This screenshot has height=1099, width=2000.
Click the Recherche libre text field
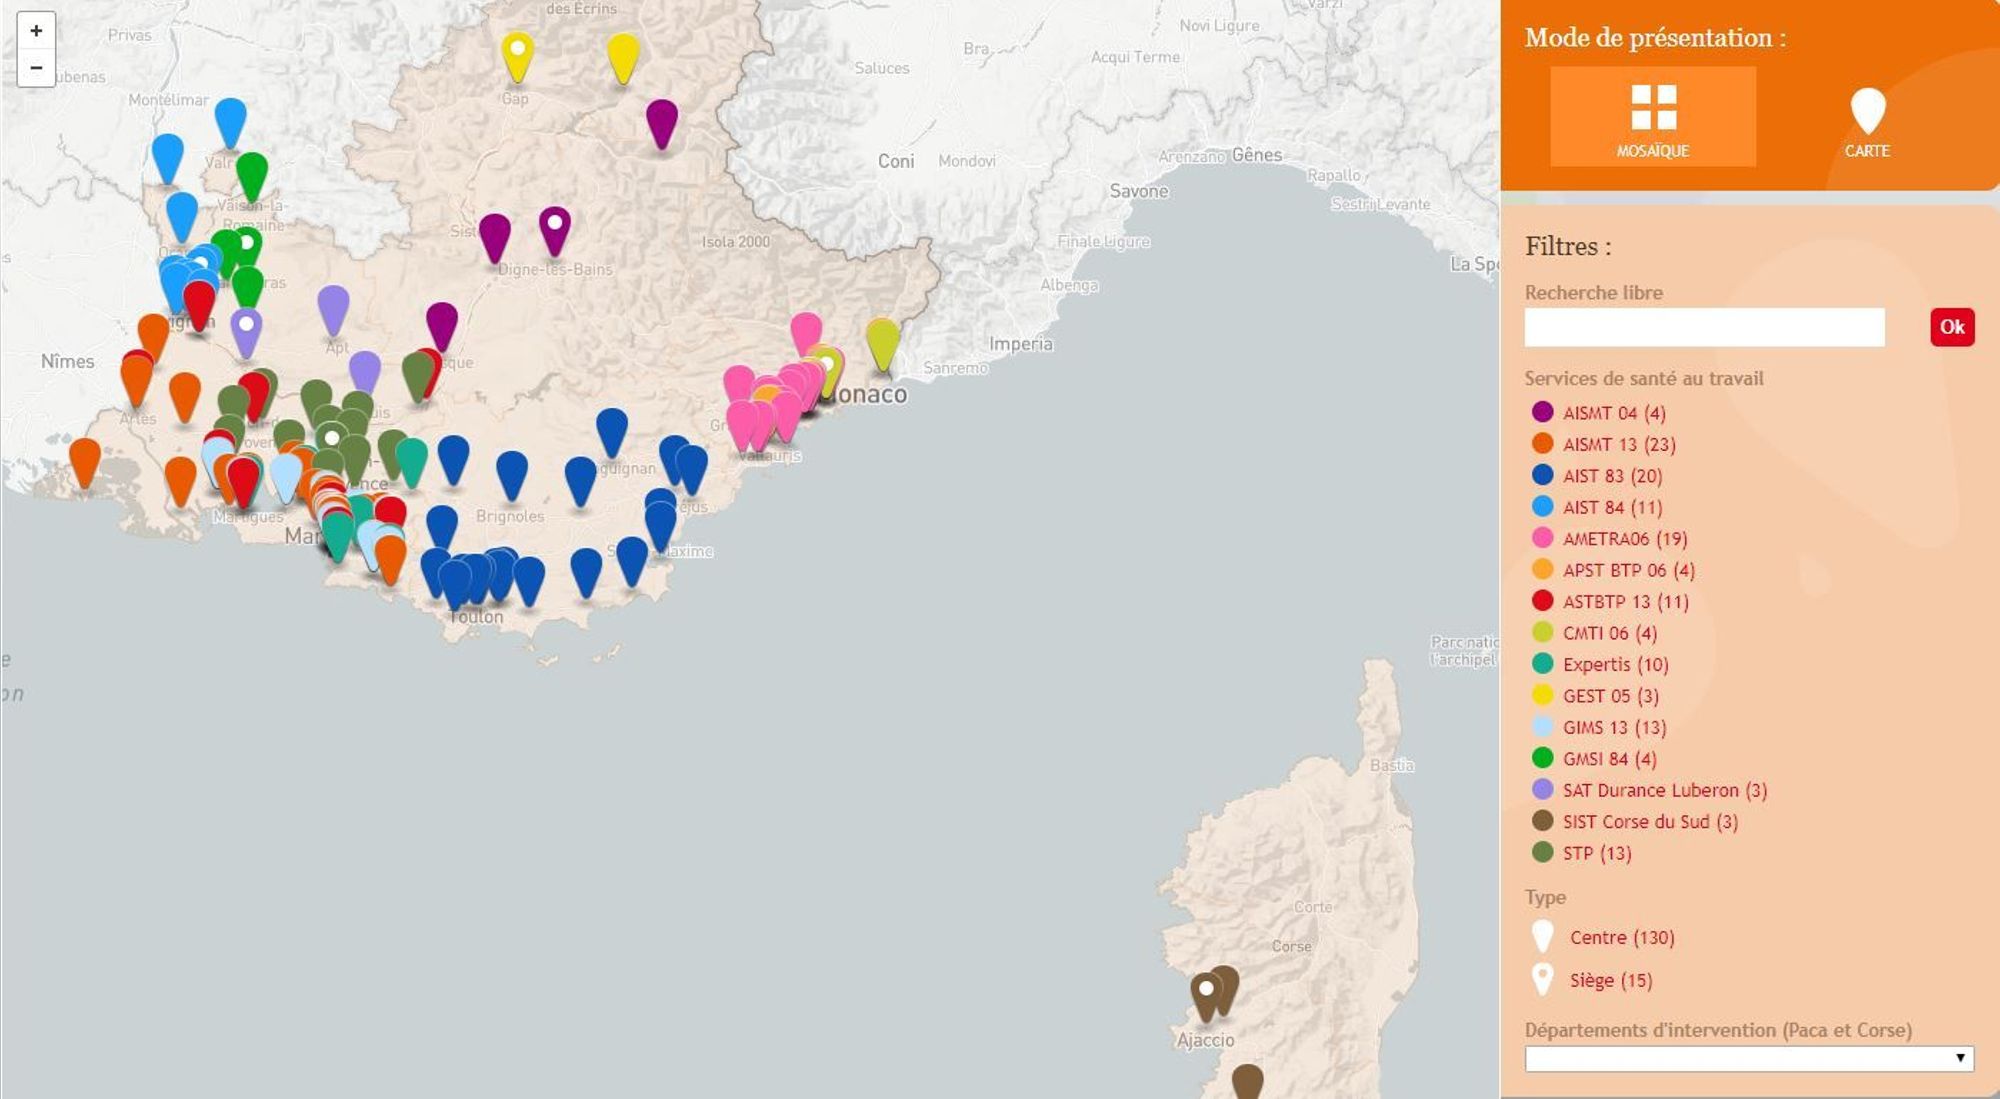(1704, 327)
